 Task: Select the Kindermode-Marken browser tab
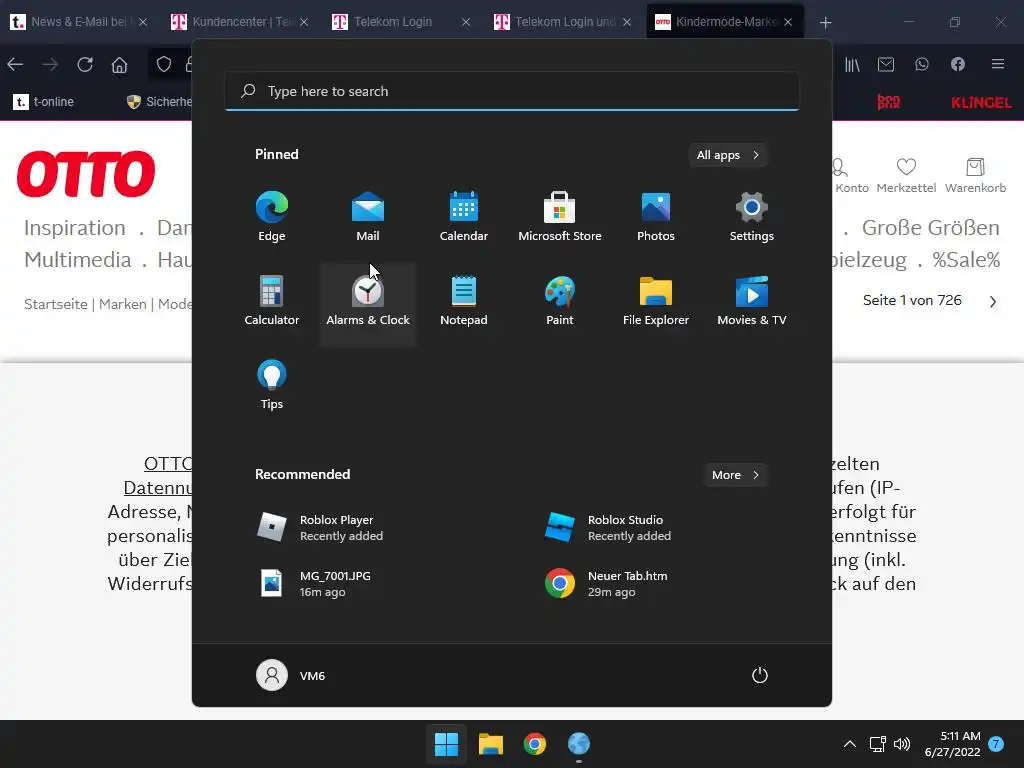tap(724, 22)
